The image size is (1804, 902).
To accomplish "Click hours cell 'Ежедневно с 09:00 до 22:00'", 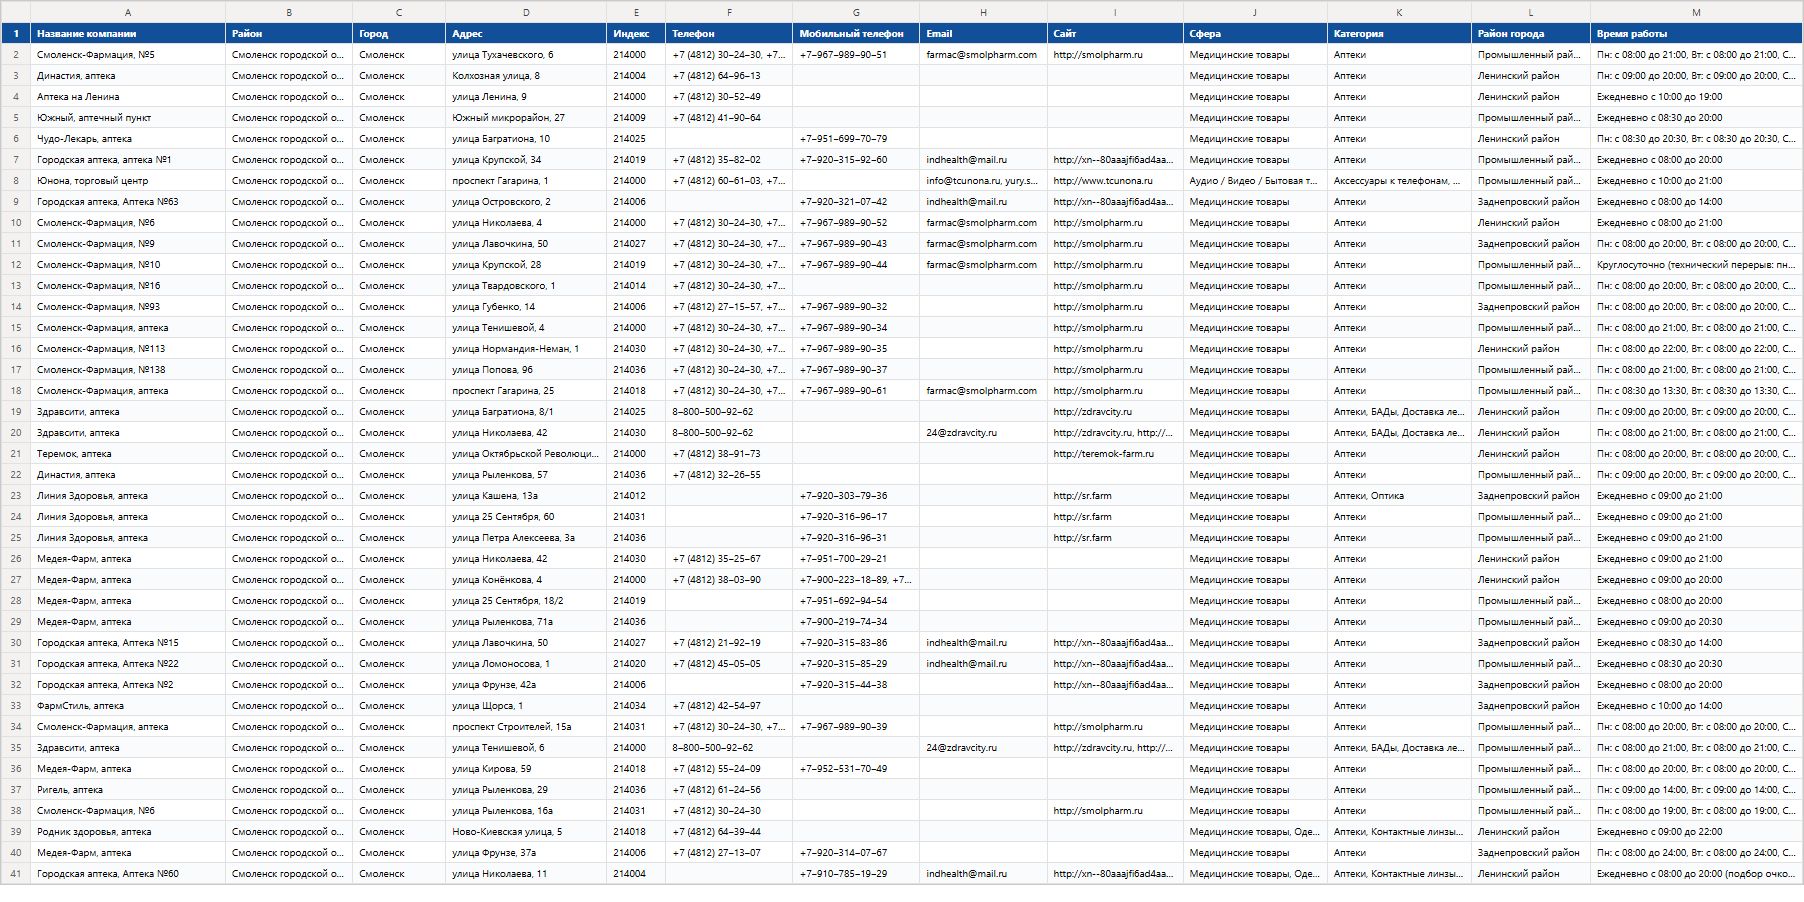I will point(1696,832).
